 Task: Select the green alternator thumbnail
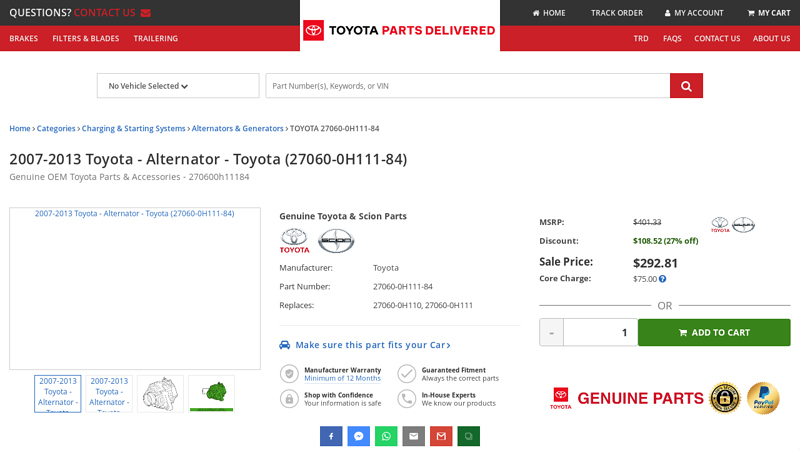coord(211,393)
